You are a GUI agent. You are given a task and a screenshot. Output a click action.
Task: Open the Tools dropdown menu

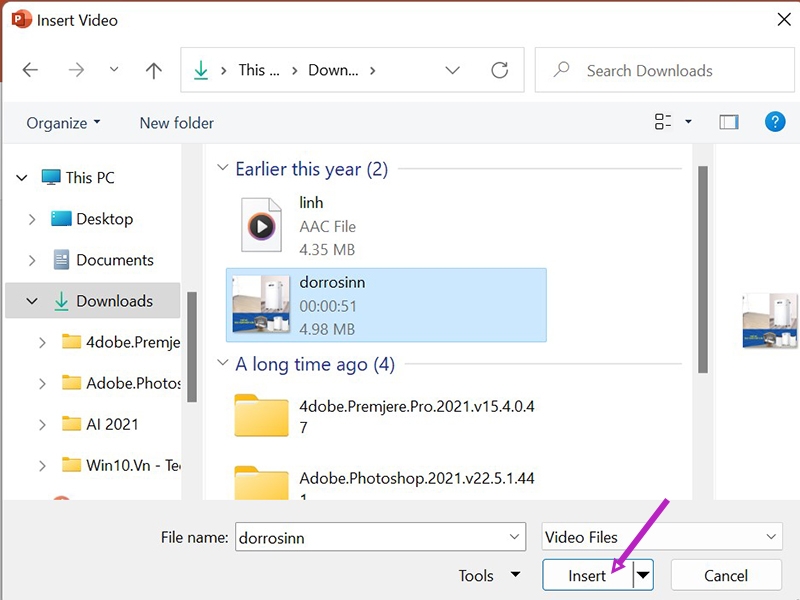(489, 576)
